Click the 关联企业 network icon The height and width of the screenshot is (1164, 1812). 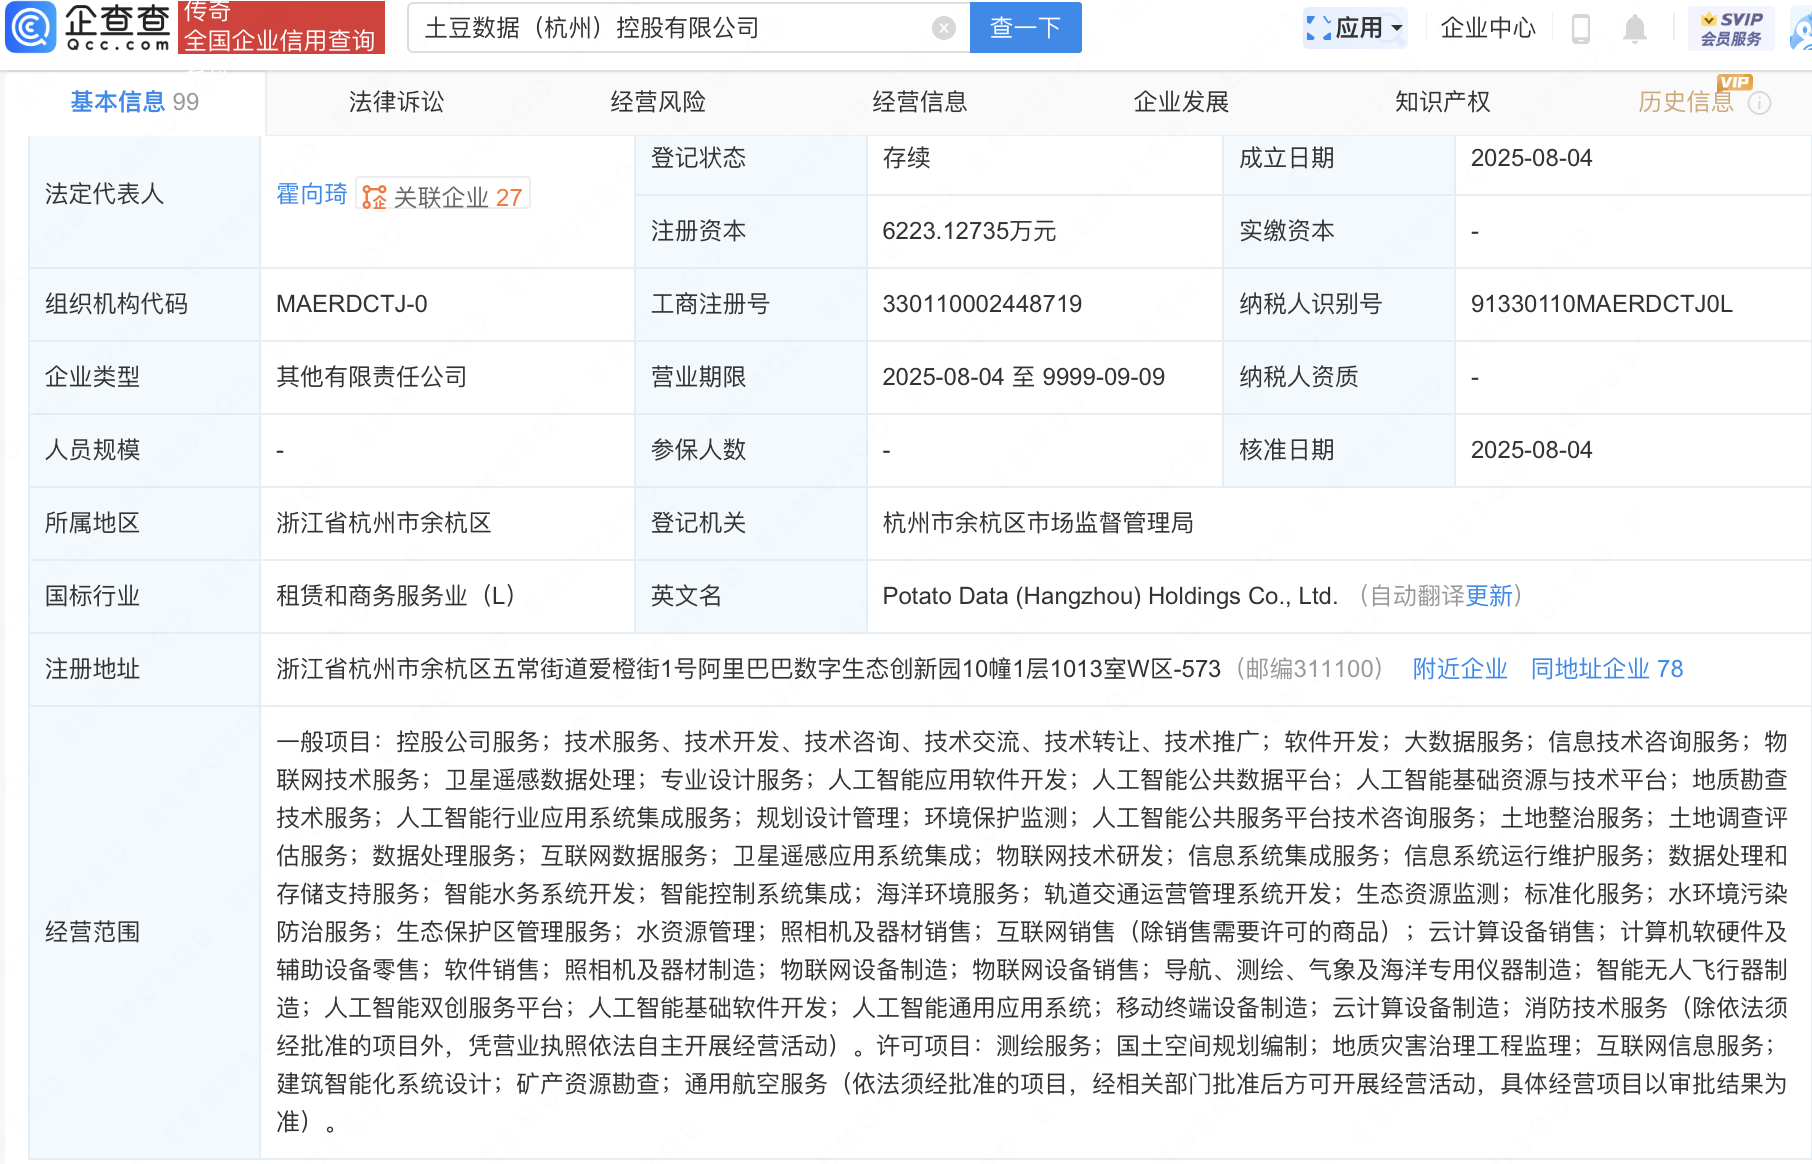point(374,197)
